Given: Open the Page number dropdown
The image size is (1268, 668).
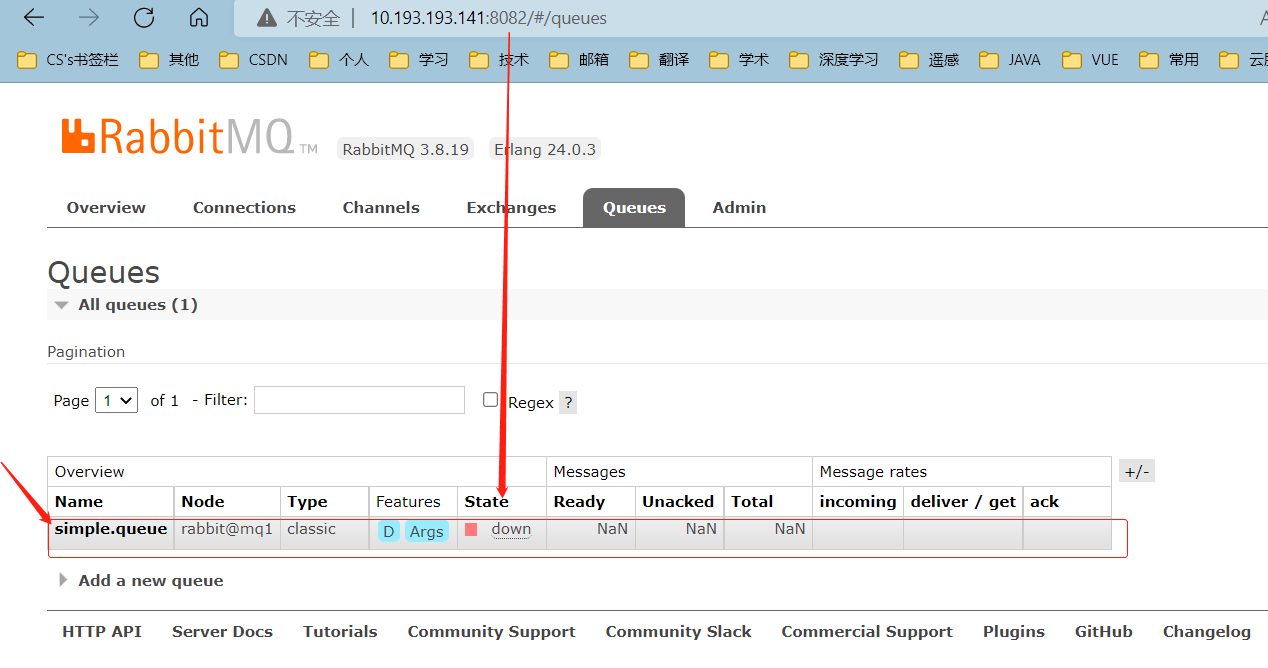Looking at the screenshot, I should click(116, 400).
